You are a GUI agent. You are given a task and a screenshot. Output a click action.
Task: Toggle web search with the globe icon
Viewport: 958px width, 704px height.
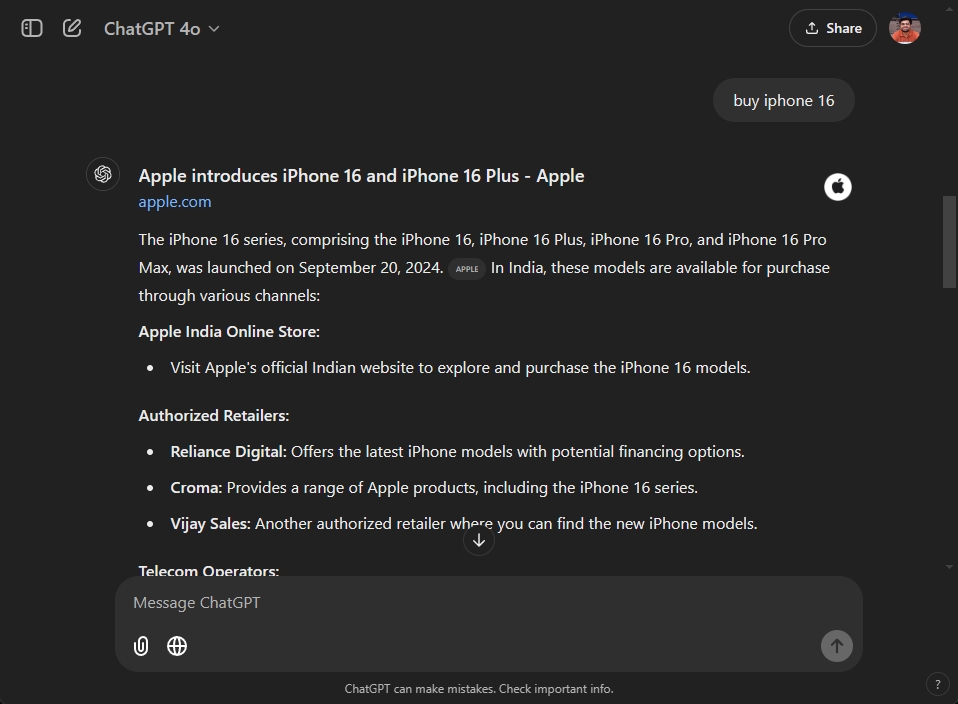coord(177,646)
